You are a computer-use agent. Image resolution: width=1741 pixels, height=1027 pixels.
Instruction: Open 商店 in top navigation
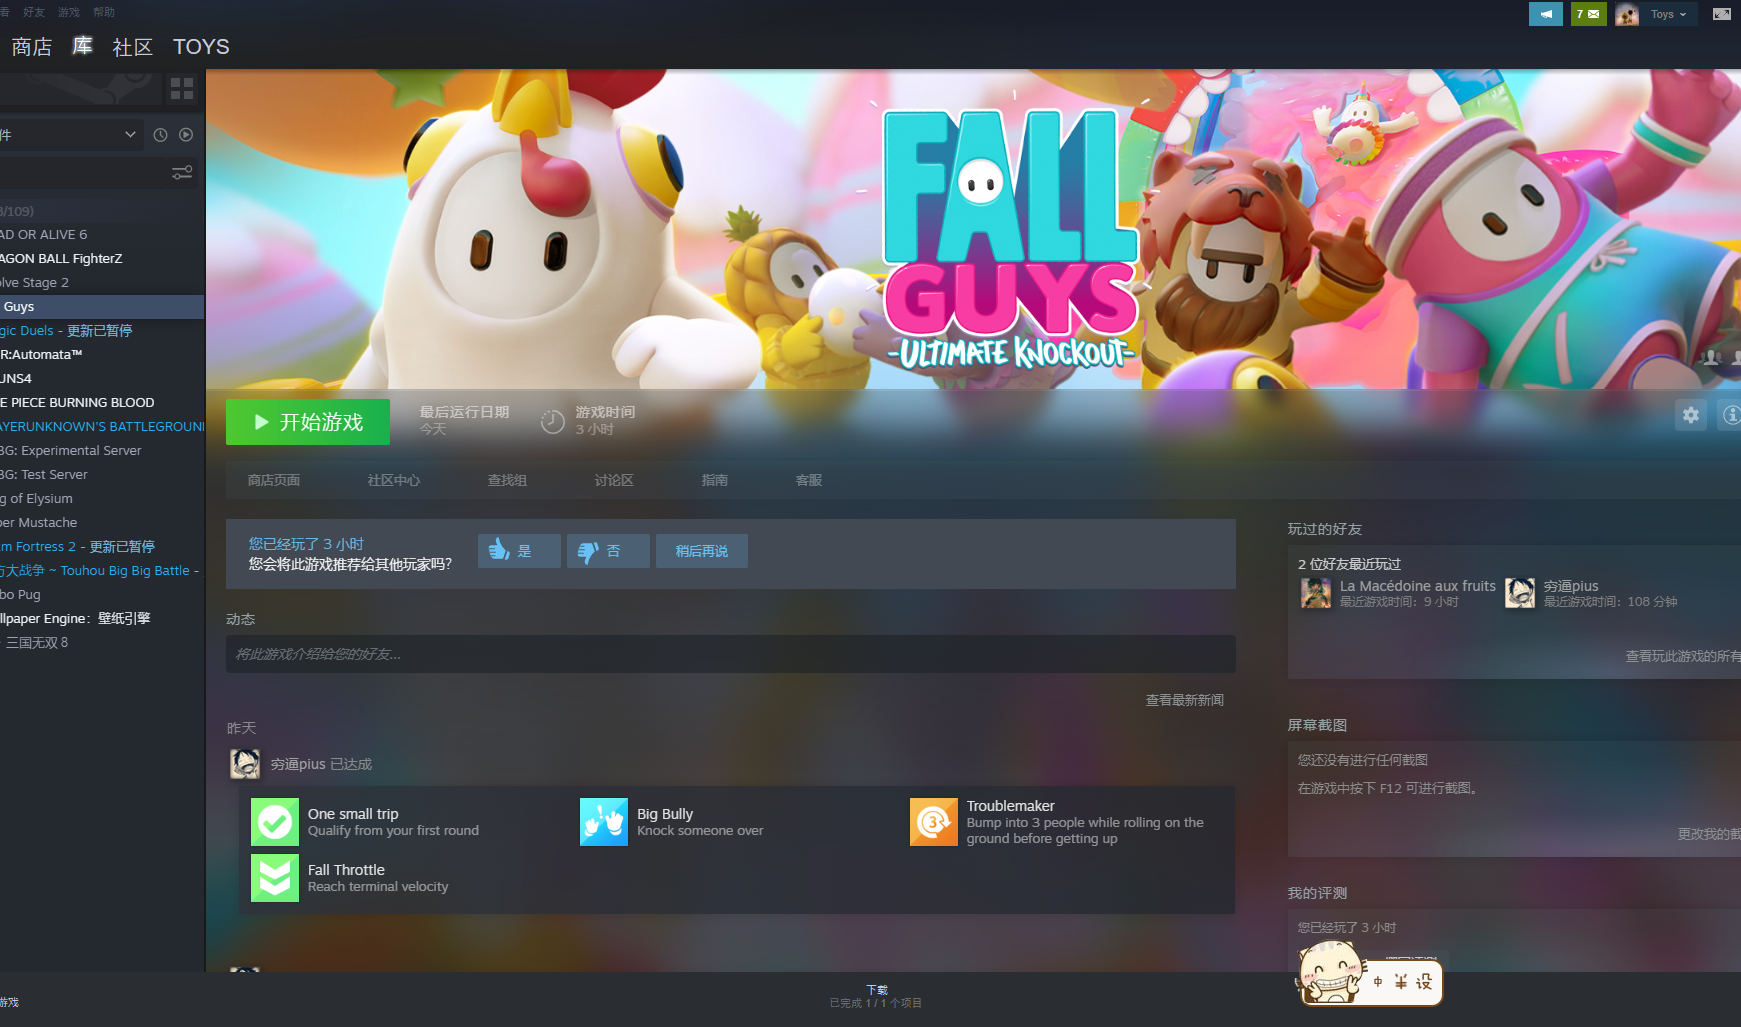click(x=32, y=47)
